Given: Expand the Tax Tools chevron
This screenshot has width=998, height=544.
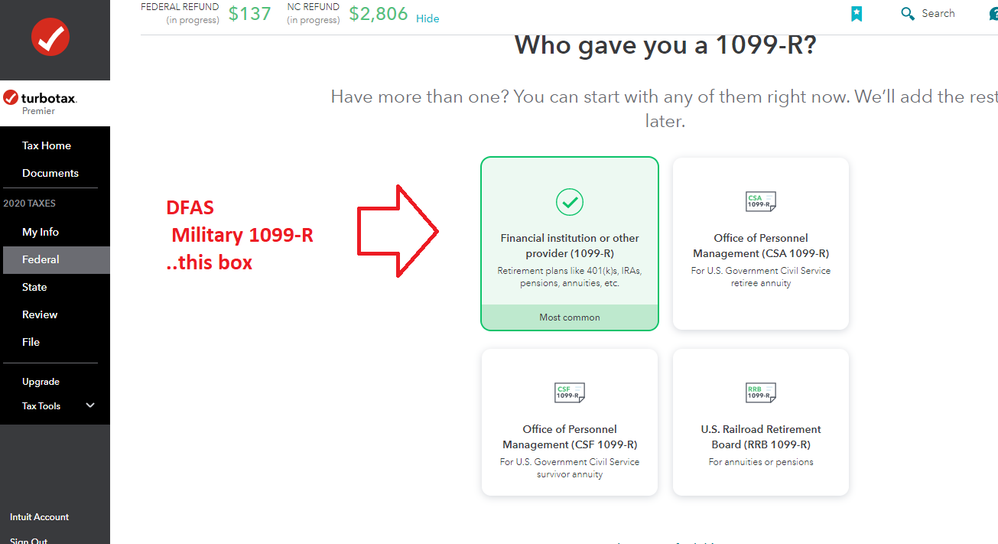Looking at the screenshot, I should pyautogui.click(x=90, y=405).
